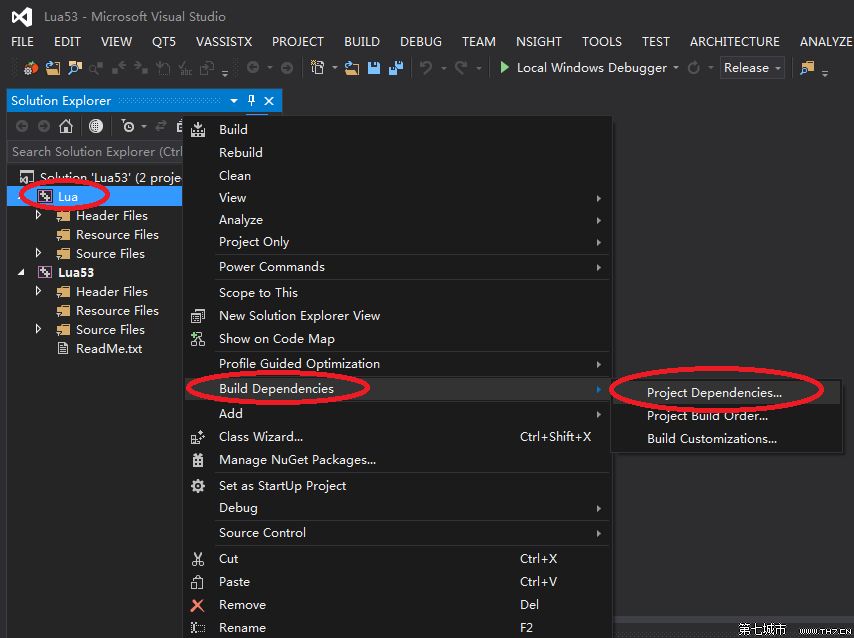Image resolution: width=854 pixels, height=638 pixels.
Task: Click the Search Solution Explorer field
Action: [96, 151]
